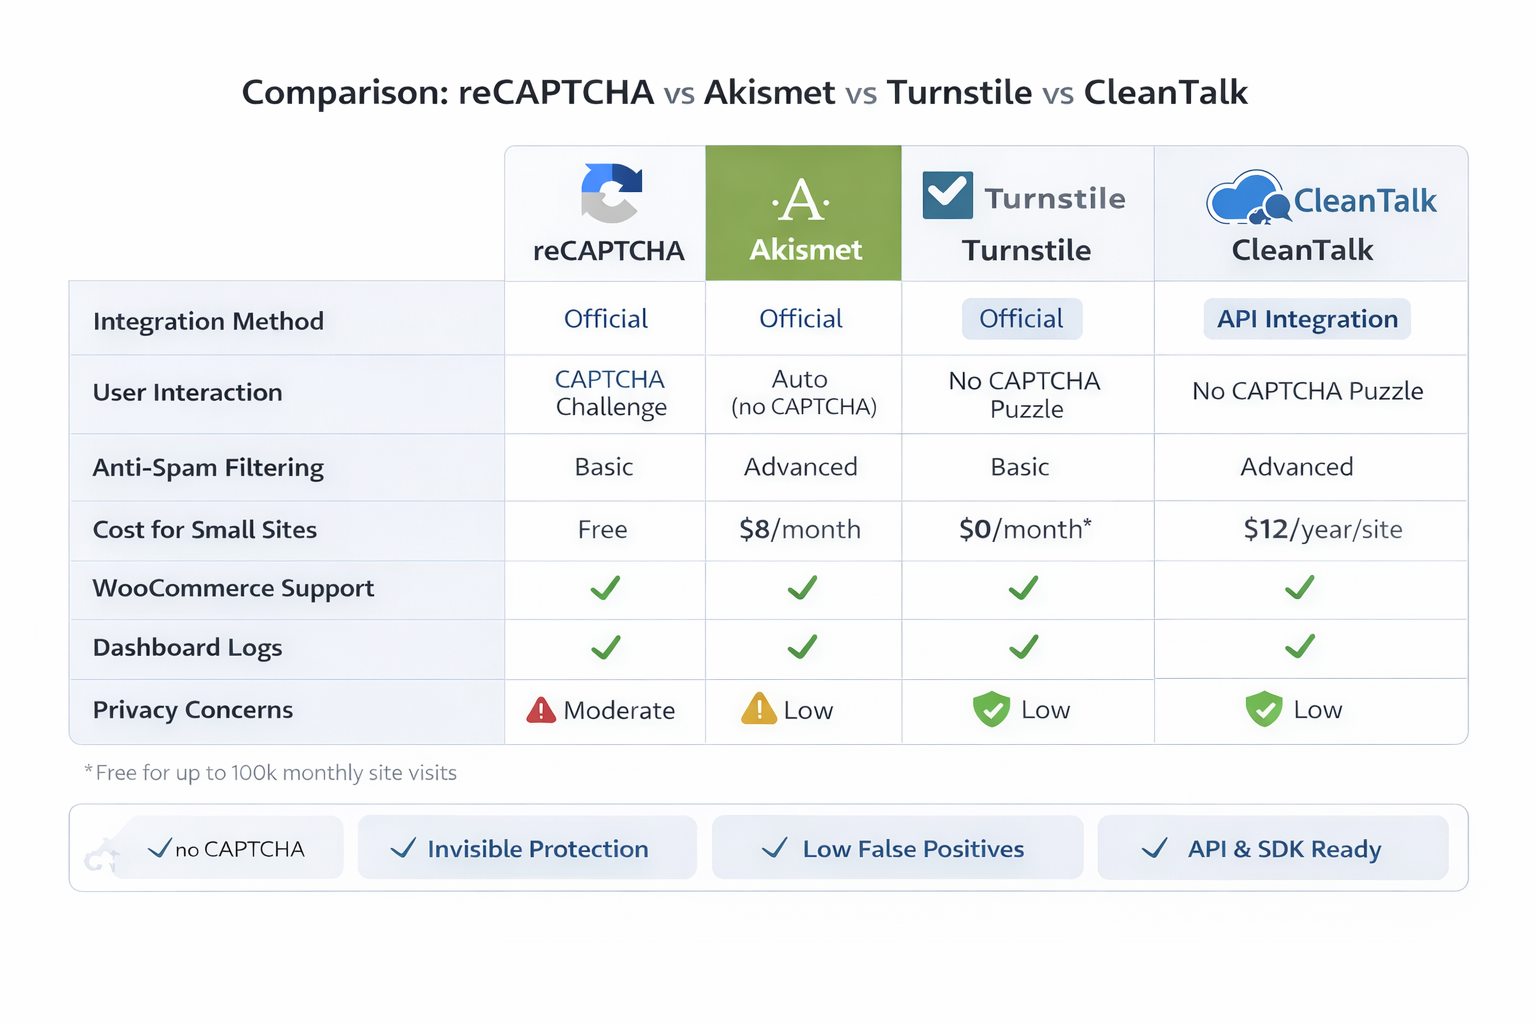1536x1024 pixels.
Task: Click yellow warning icon in Akismet privacy cell
Action: click(759, 709)
